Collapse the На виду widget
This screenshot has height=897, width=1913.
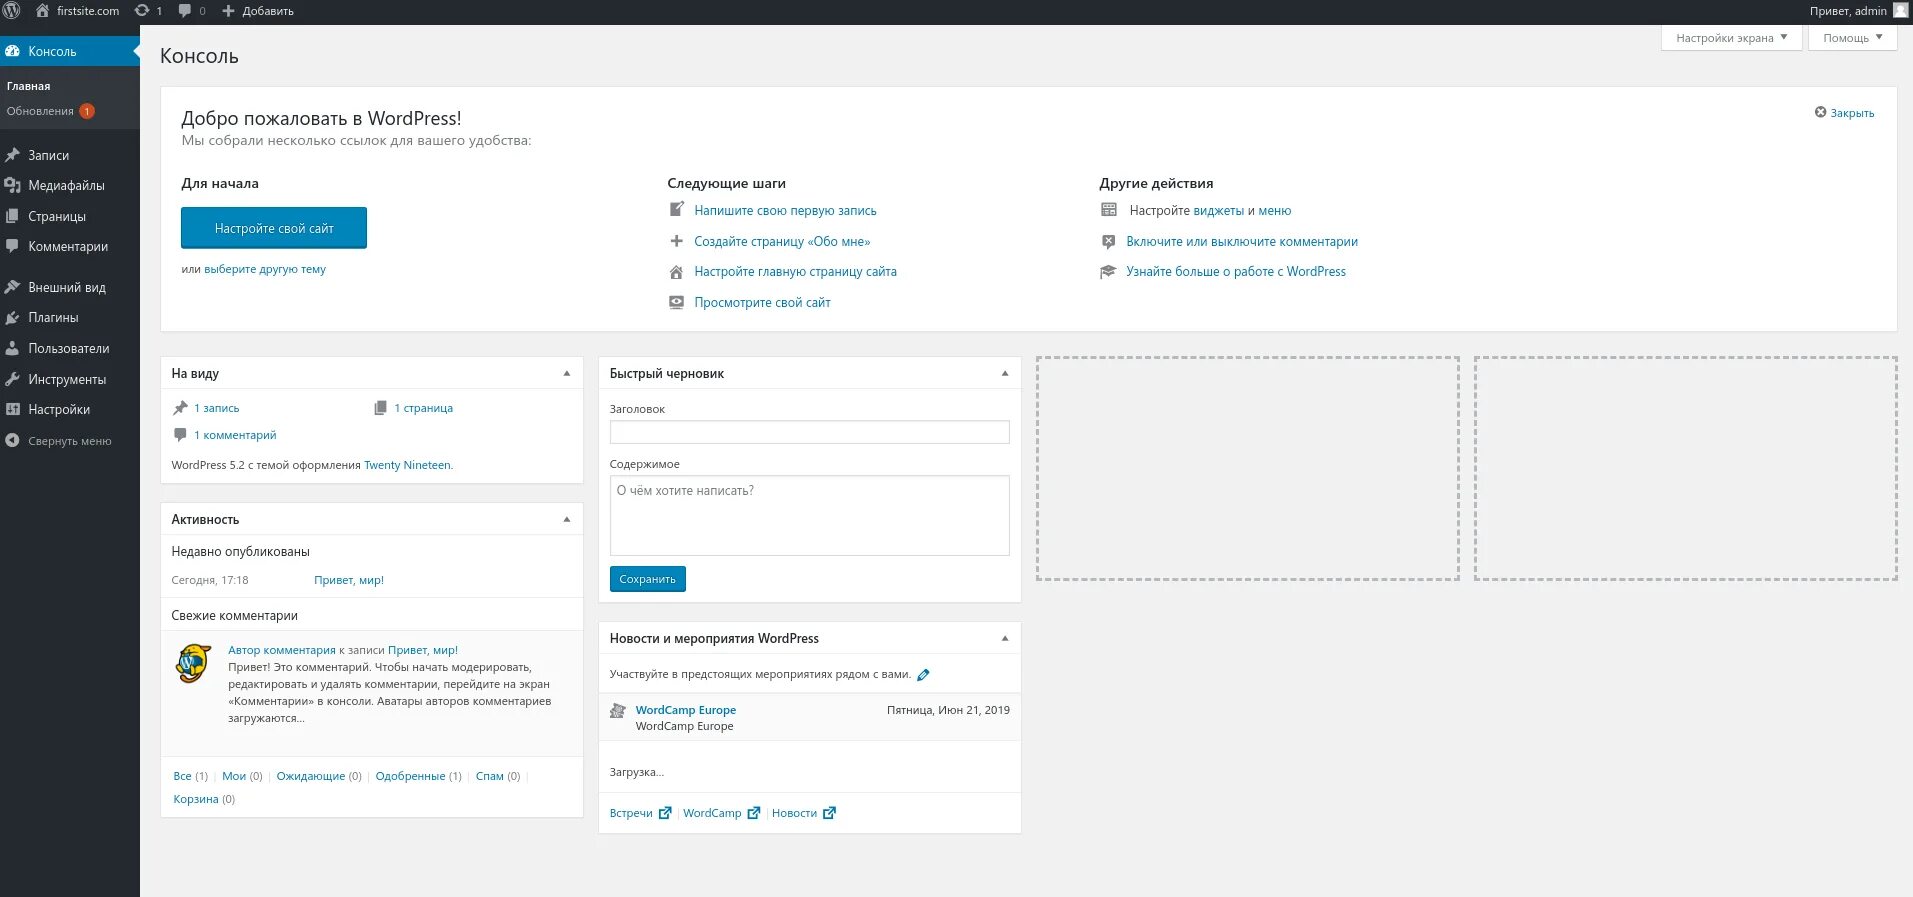point(567,373)
